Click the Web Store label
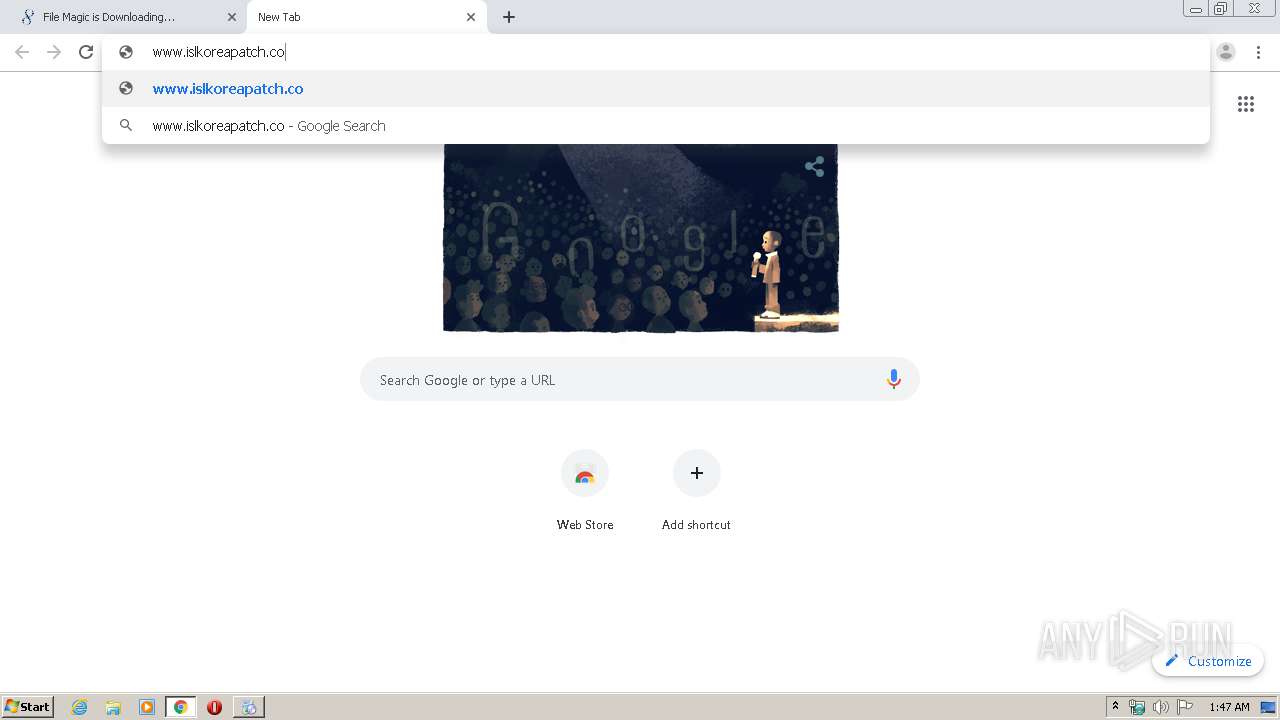The height and width of the screenshot is (720, 1280). [x=585, y=525]
